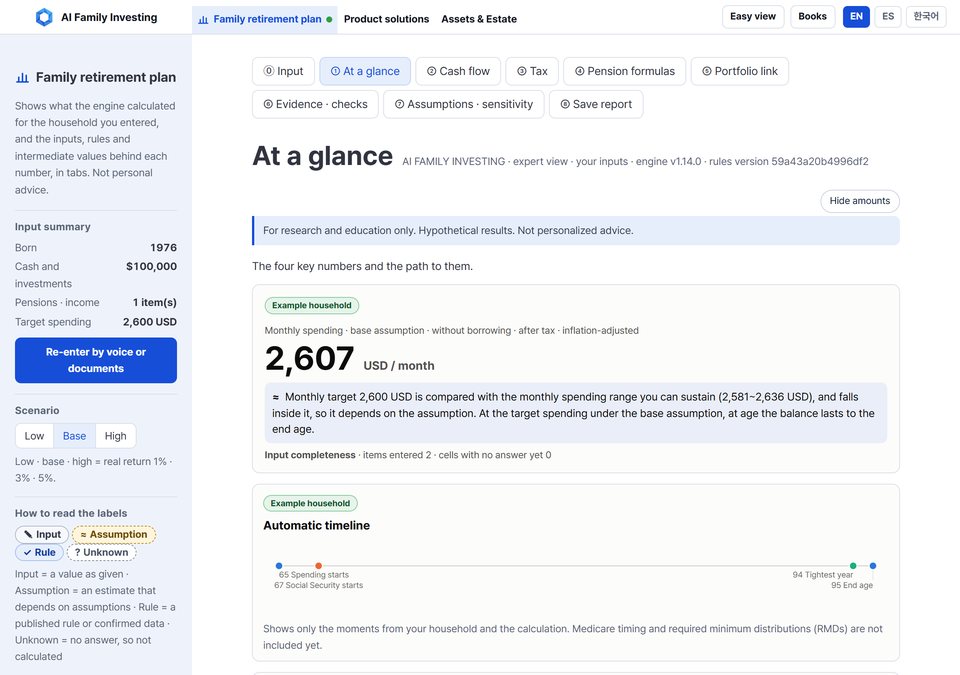Click the Assumption label chip in the legend
The height and width of the screenshot is (675, 960).
click(x=114, y=535)
